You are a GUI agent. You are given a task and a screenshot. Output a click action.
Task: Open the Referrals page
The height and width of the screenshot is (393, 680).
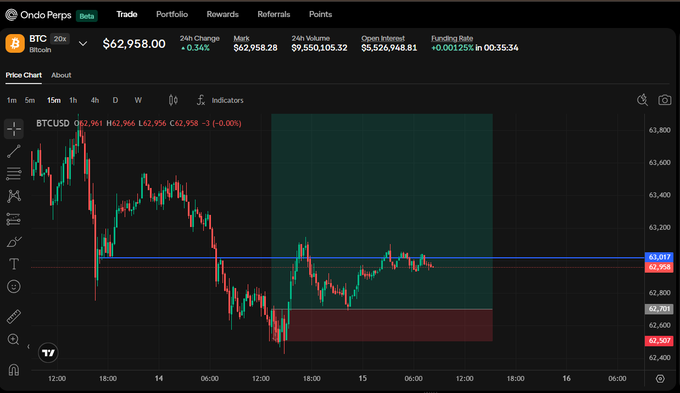[274, 14]
